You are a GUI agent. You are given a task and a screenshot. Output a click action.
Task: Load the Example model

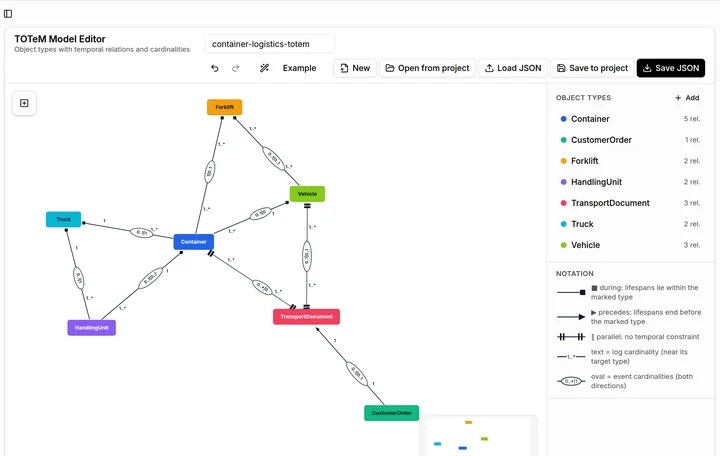point(299,68)
